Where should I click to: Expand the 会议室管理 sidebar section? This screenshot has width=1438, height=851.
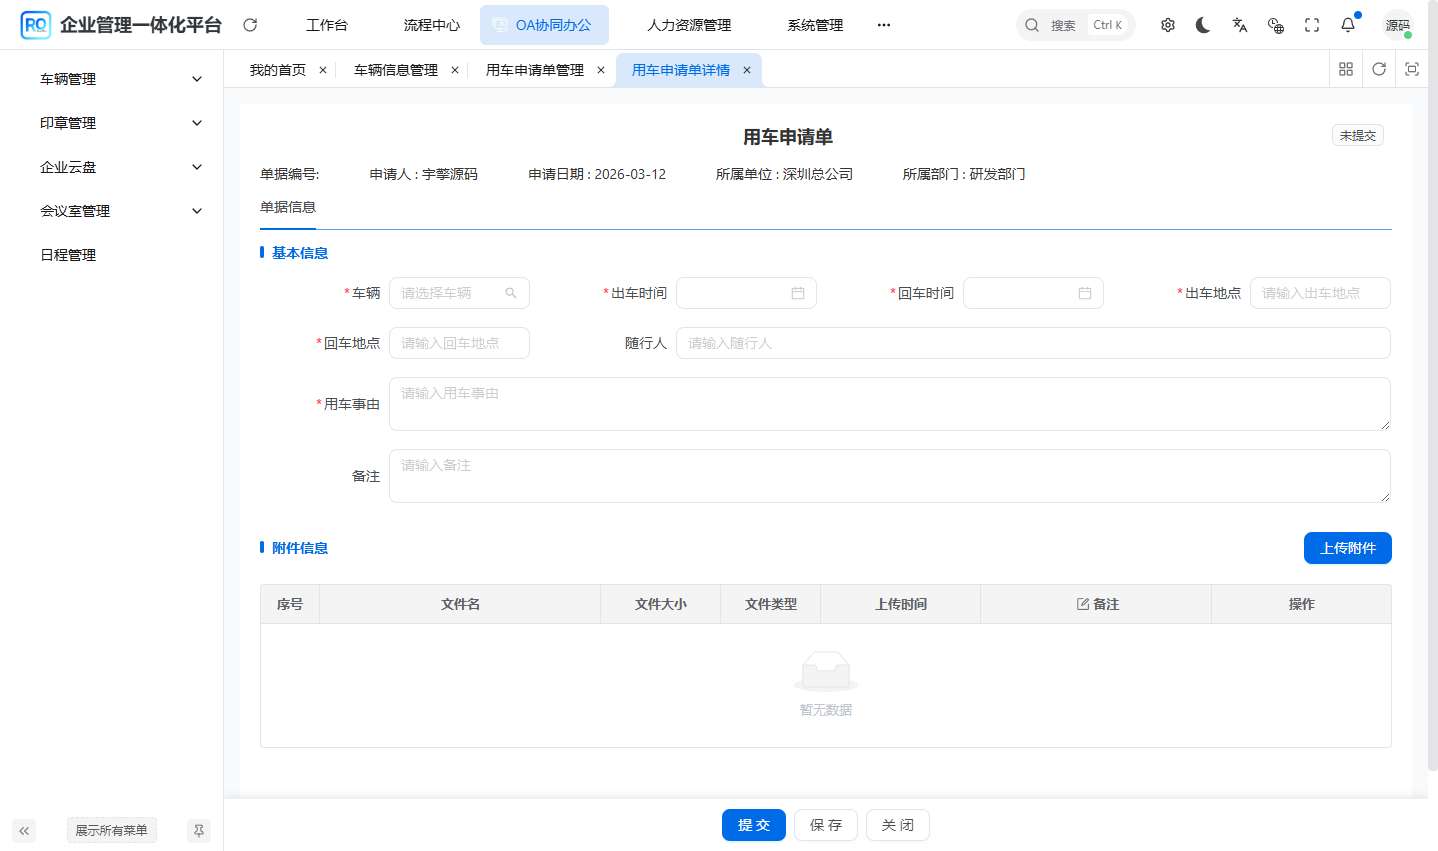(x=120, y=210)
